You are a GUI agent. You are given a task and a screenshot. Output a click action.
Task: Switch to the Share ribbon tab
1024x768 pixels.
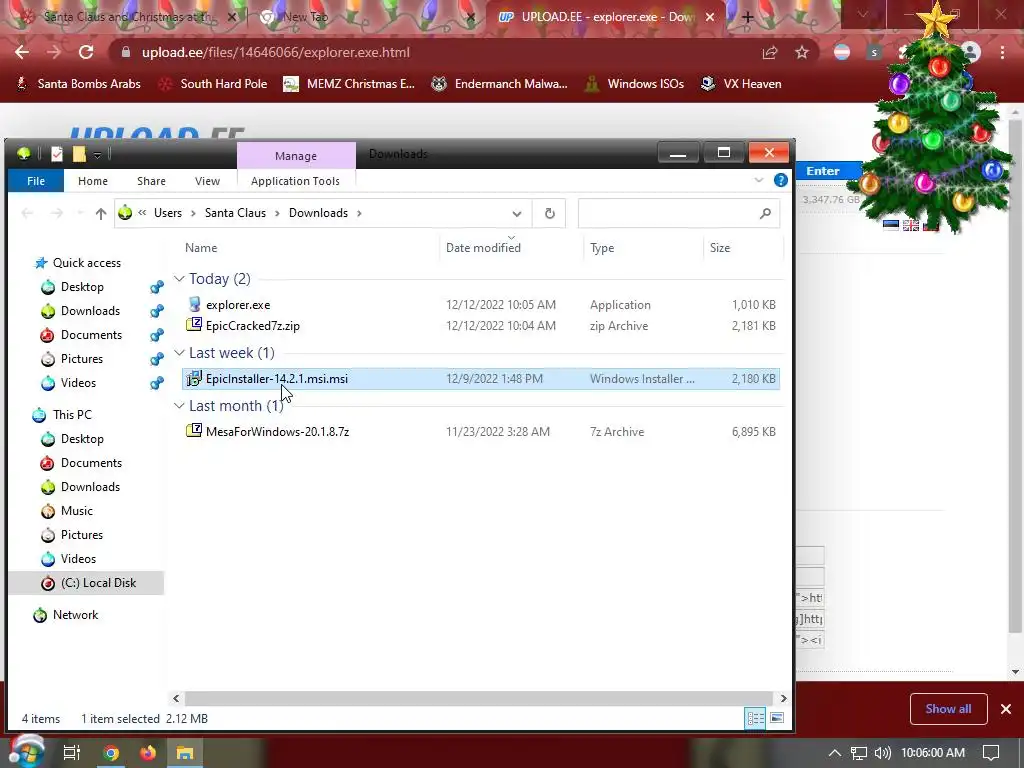point(152,181)
